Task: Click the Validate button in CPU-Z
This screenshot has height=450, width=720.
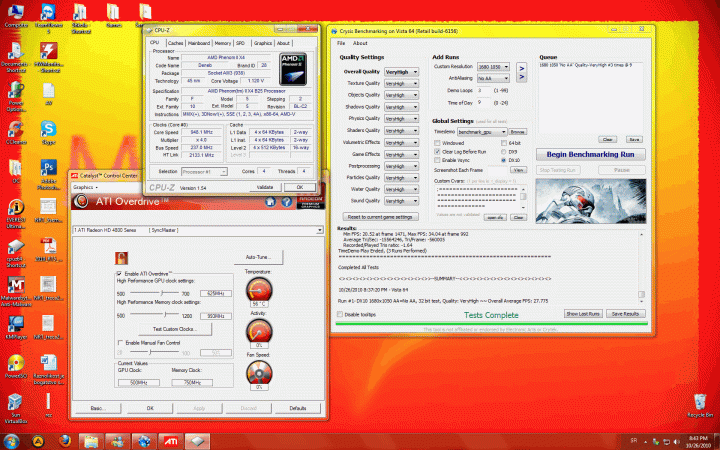Action: click(x=265, y=187)
